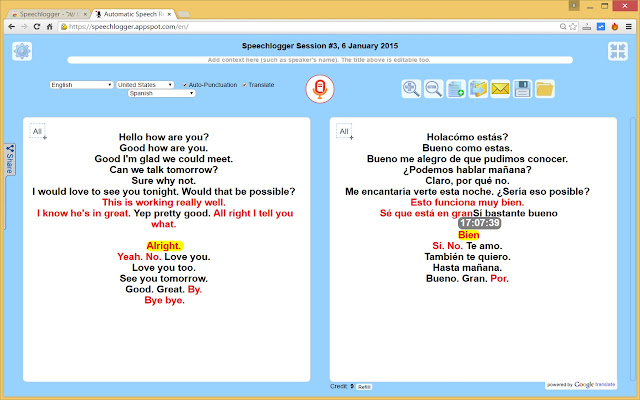Click the All selector in translation pane

coord(344,131)
